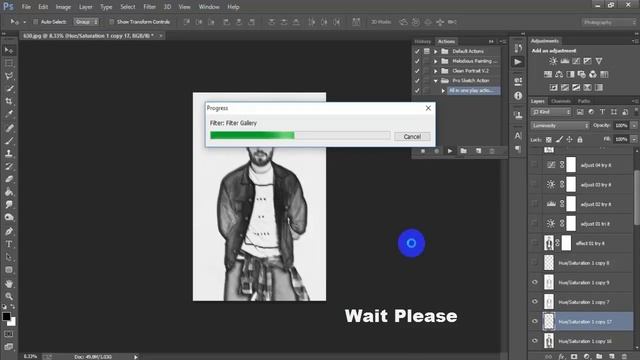The width and height of the screenshot is (640, 360).
Task: Select the Clone Stamp tool
Action: tap(9, 153)
